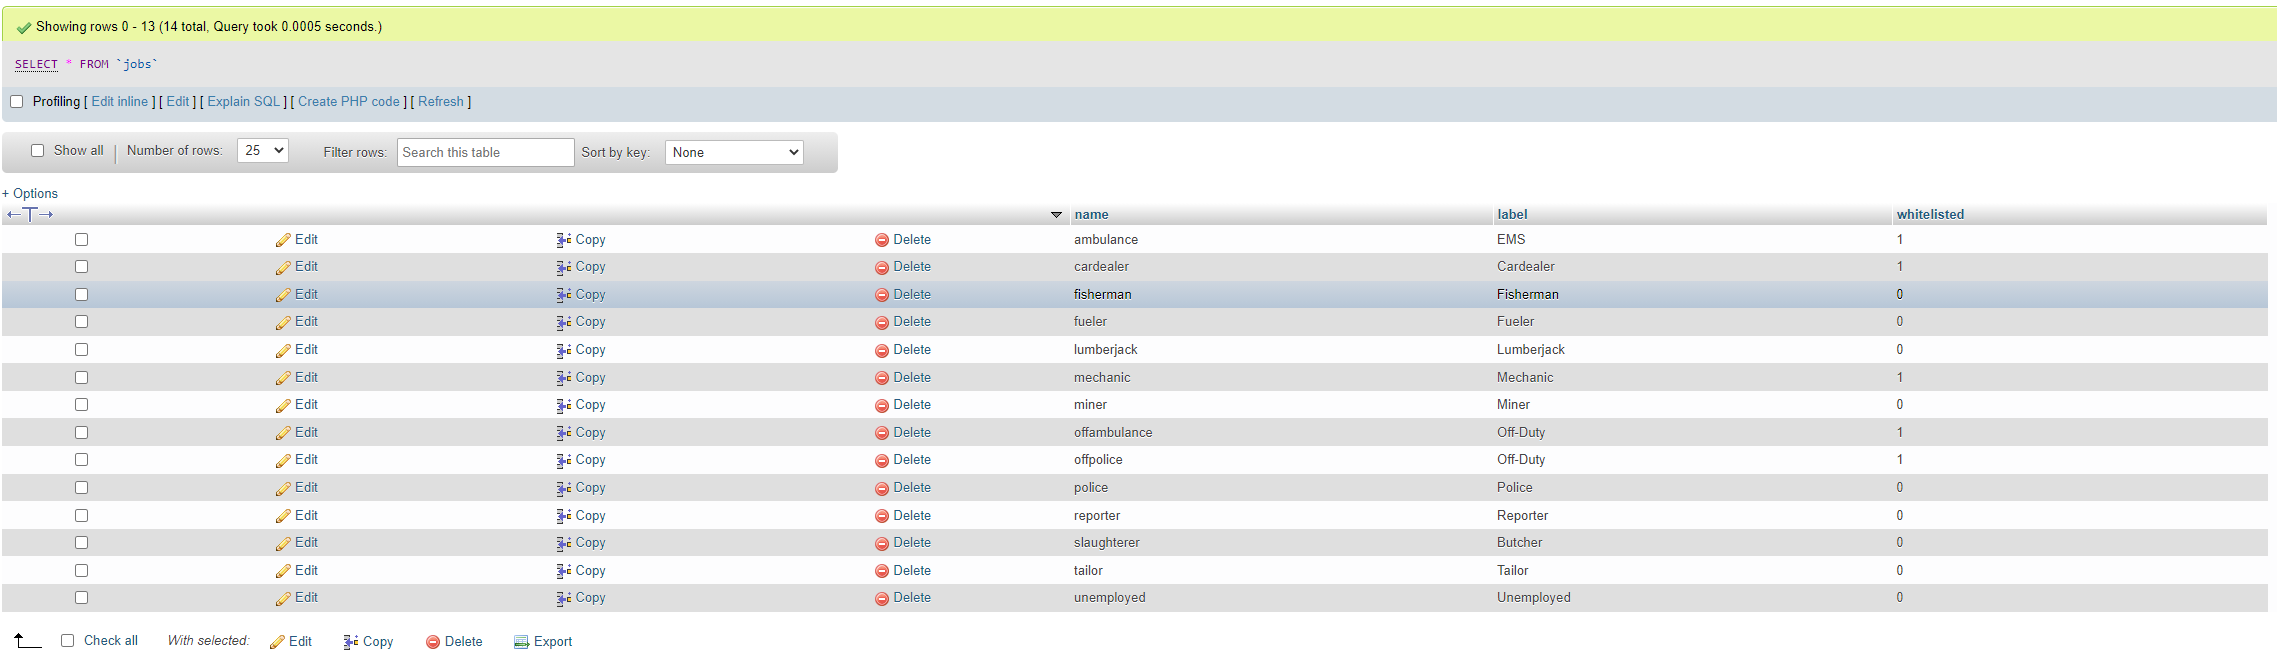Click the Edit pencil icon for tailor row
This screenshot has height=657, width=2277.
point(283,571)
